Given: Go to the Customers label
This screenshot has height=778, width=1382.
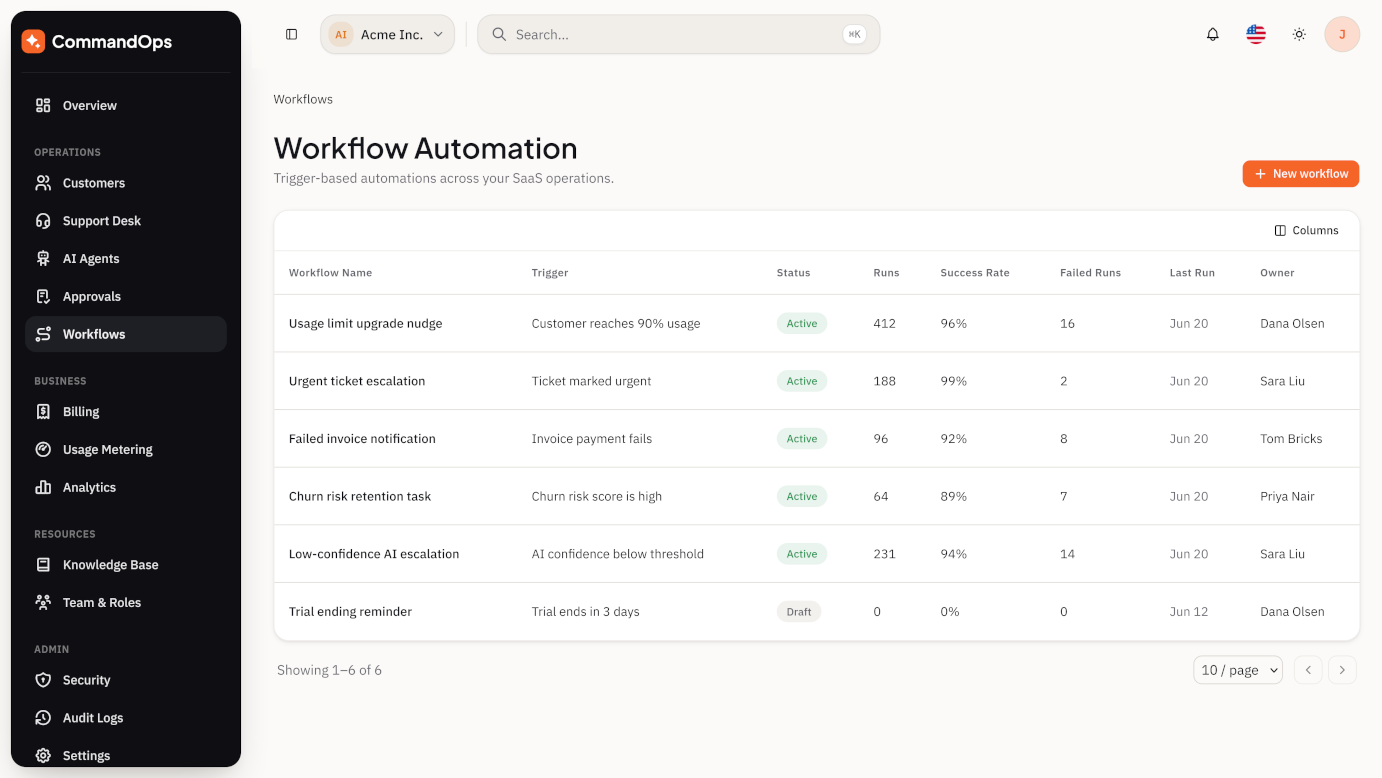Looking at the screenshot, I should (94, 183).
